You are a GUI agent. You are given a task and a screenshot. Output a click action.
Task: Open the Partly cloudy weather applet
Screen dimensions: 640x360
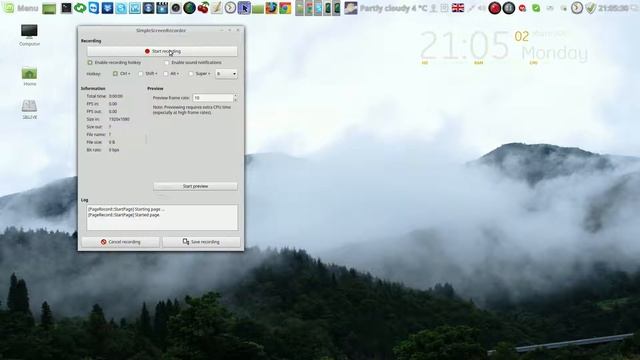(387, 8)
